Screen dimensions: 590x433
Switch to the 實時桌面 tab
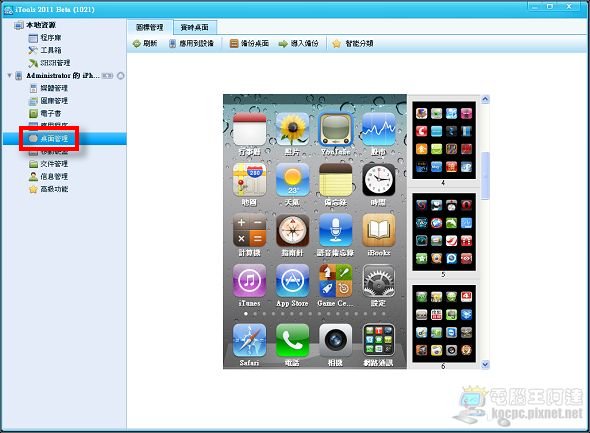point(195,27)
